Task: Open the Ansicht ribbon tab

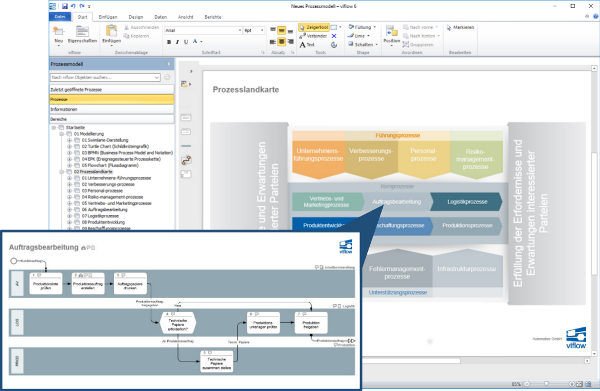Action: [x=185, y=17]
